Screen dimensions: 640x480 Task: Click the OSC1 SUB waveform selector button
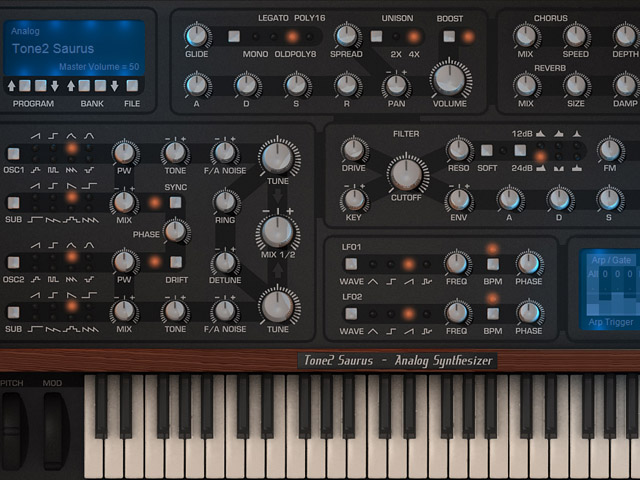pyautogui.click(x=13, y=203)
